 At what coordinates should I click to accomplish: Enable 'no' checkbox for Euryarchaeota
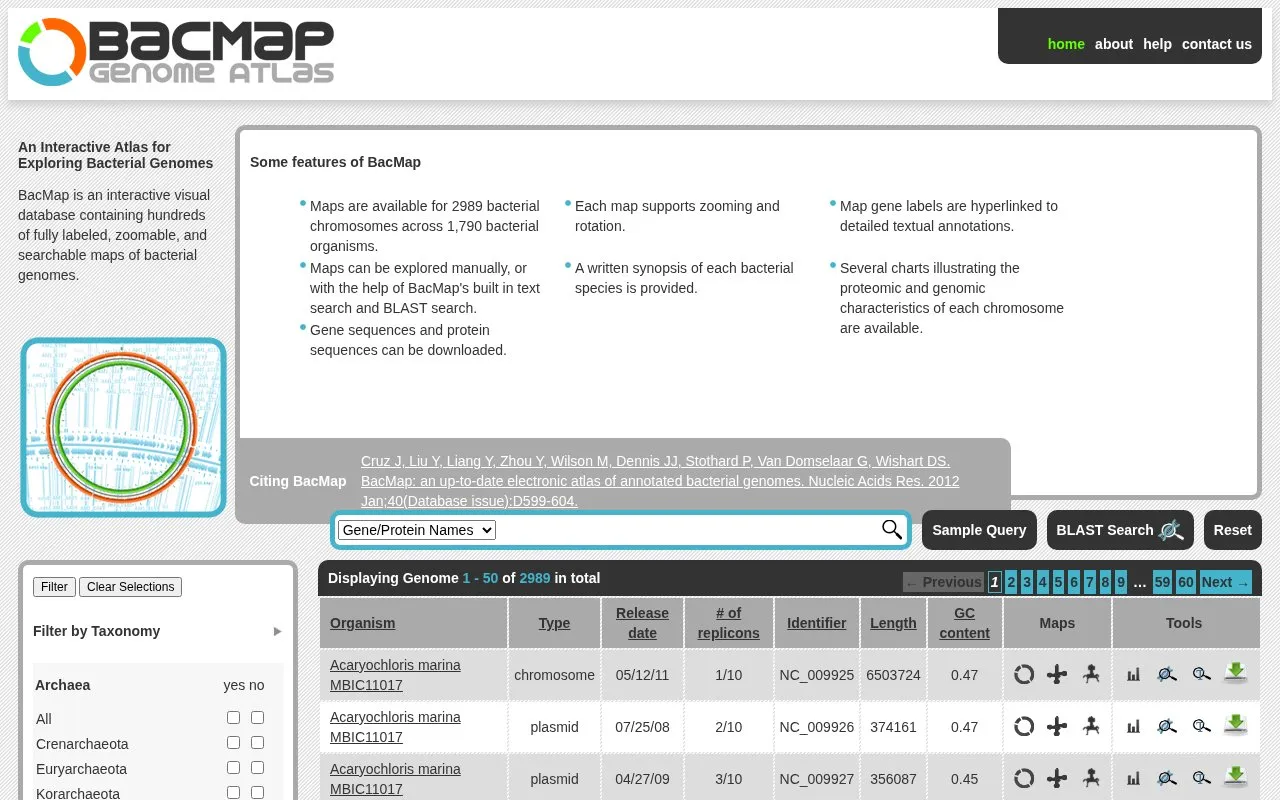(257, 768)
